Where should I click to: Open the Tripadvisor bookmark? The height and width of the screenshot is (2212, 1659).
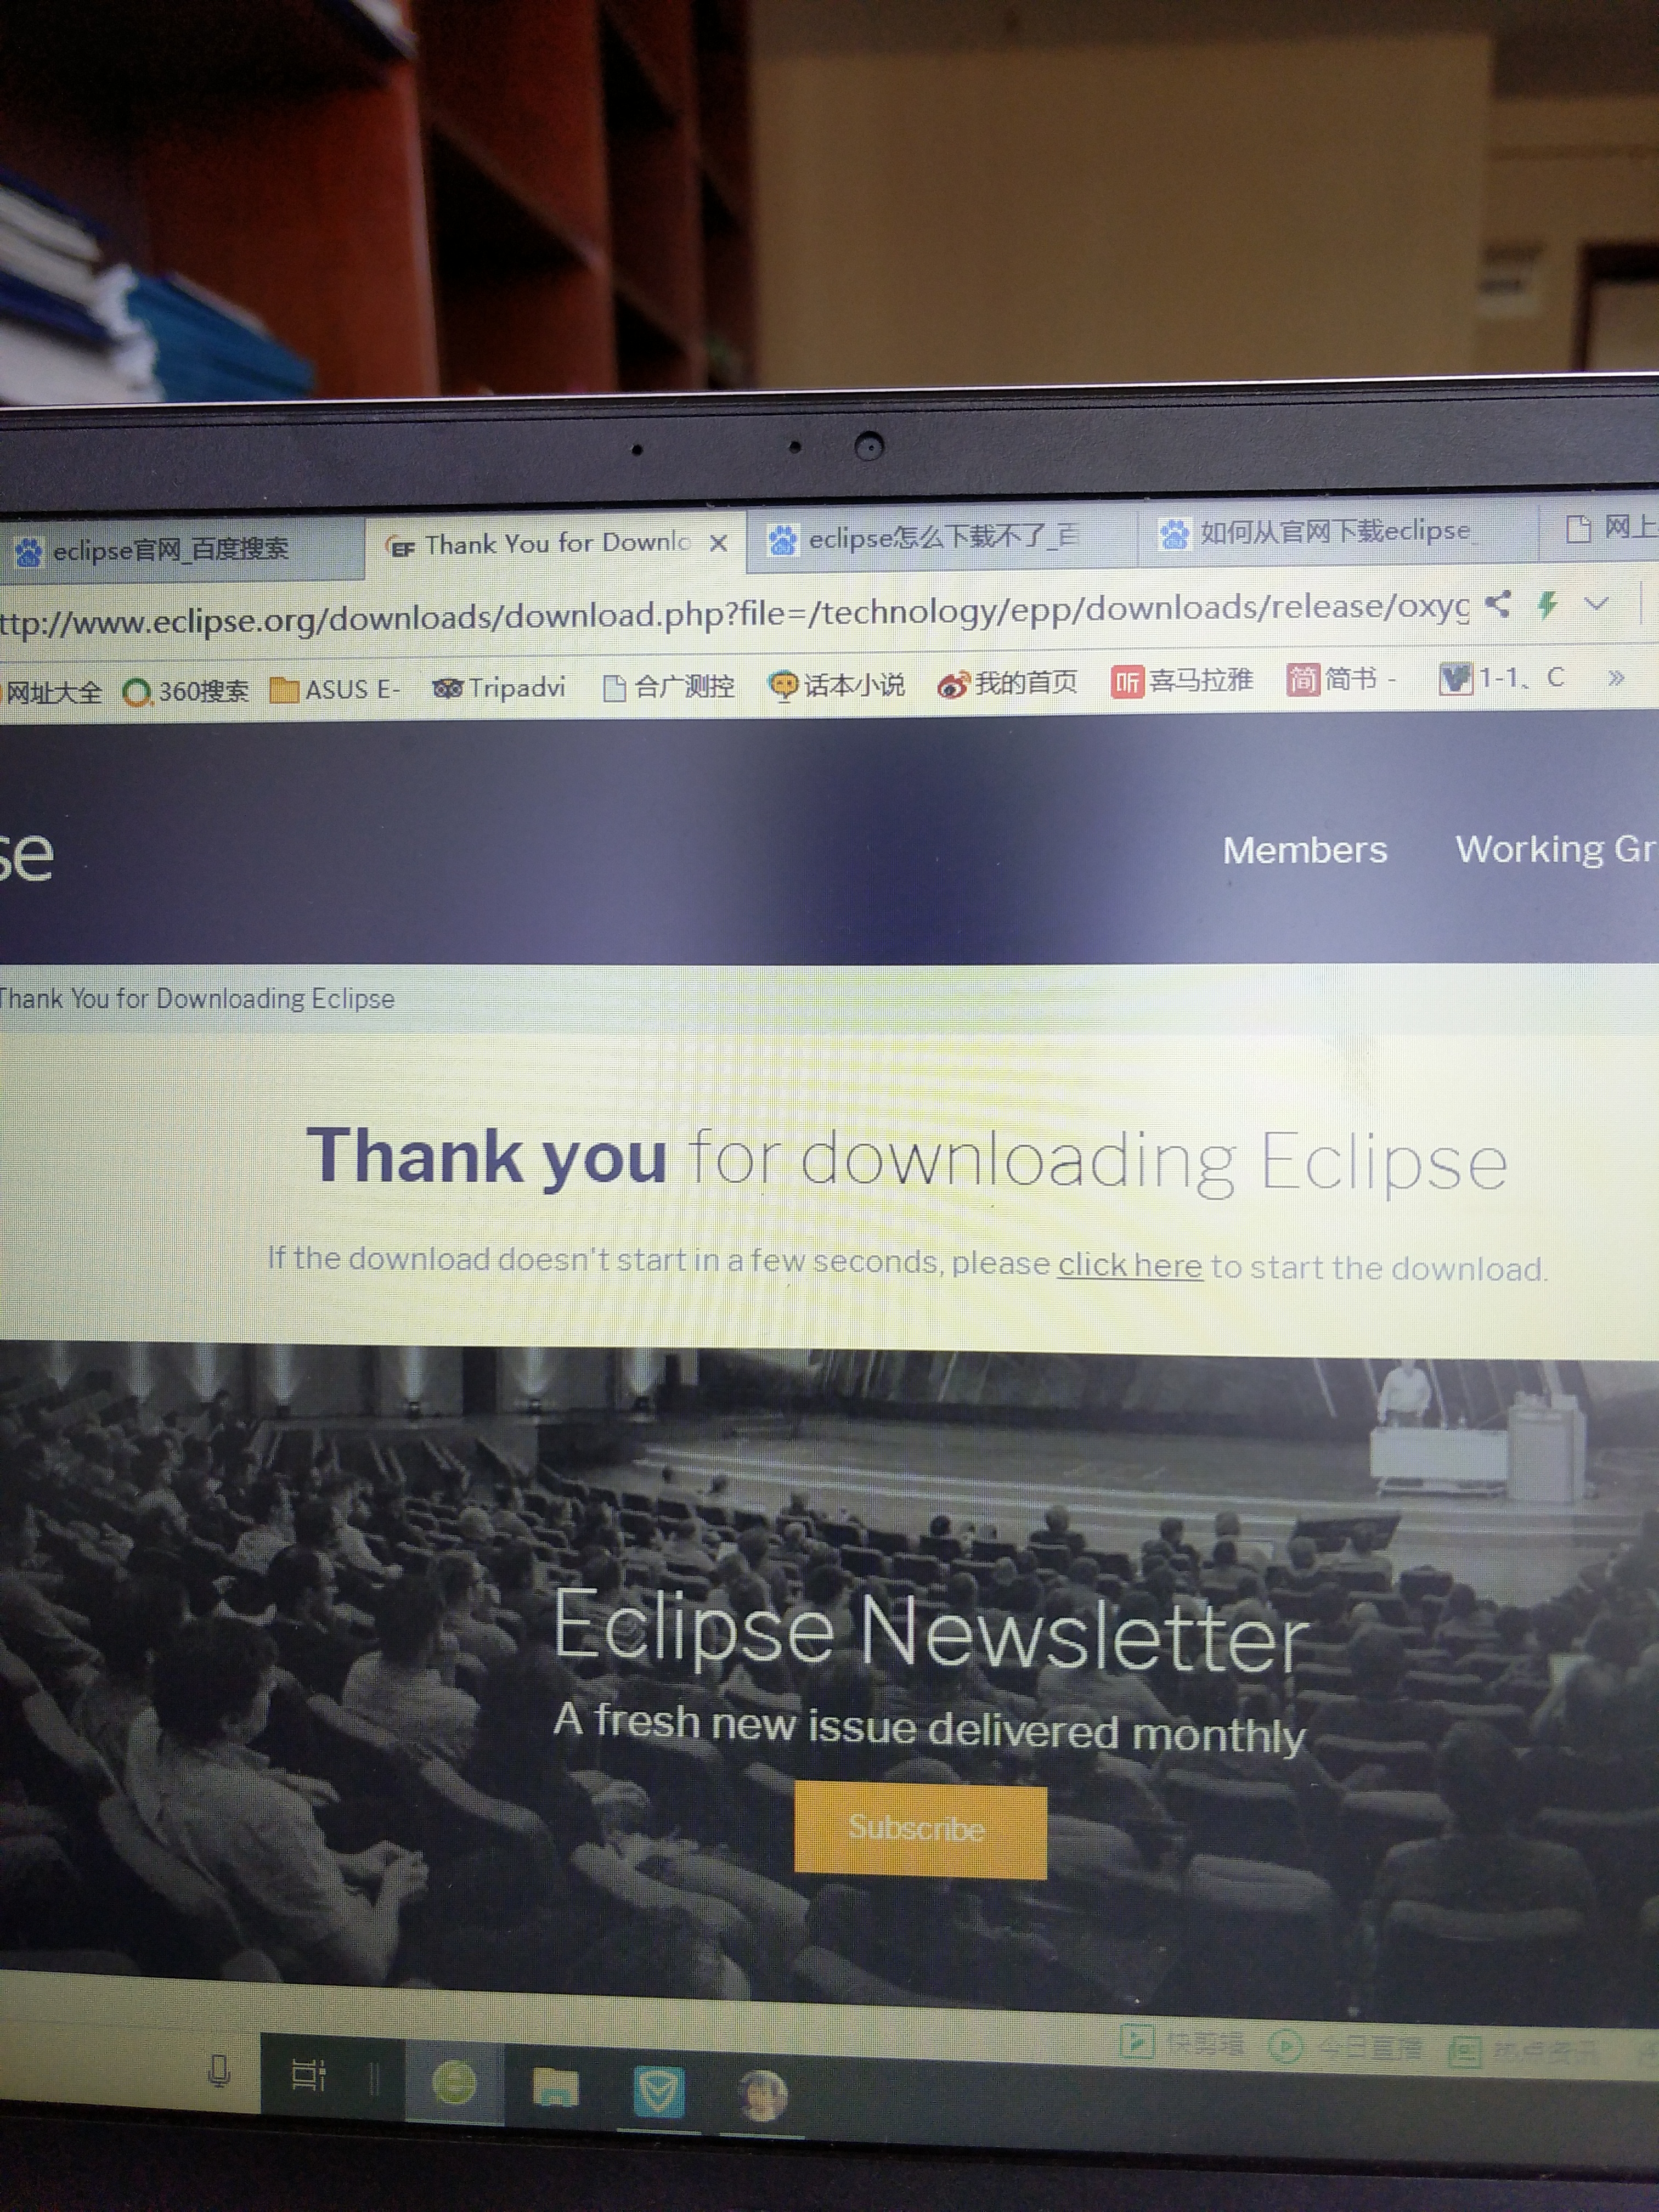499,688
